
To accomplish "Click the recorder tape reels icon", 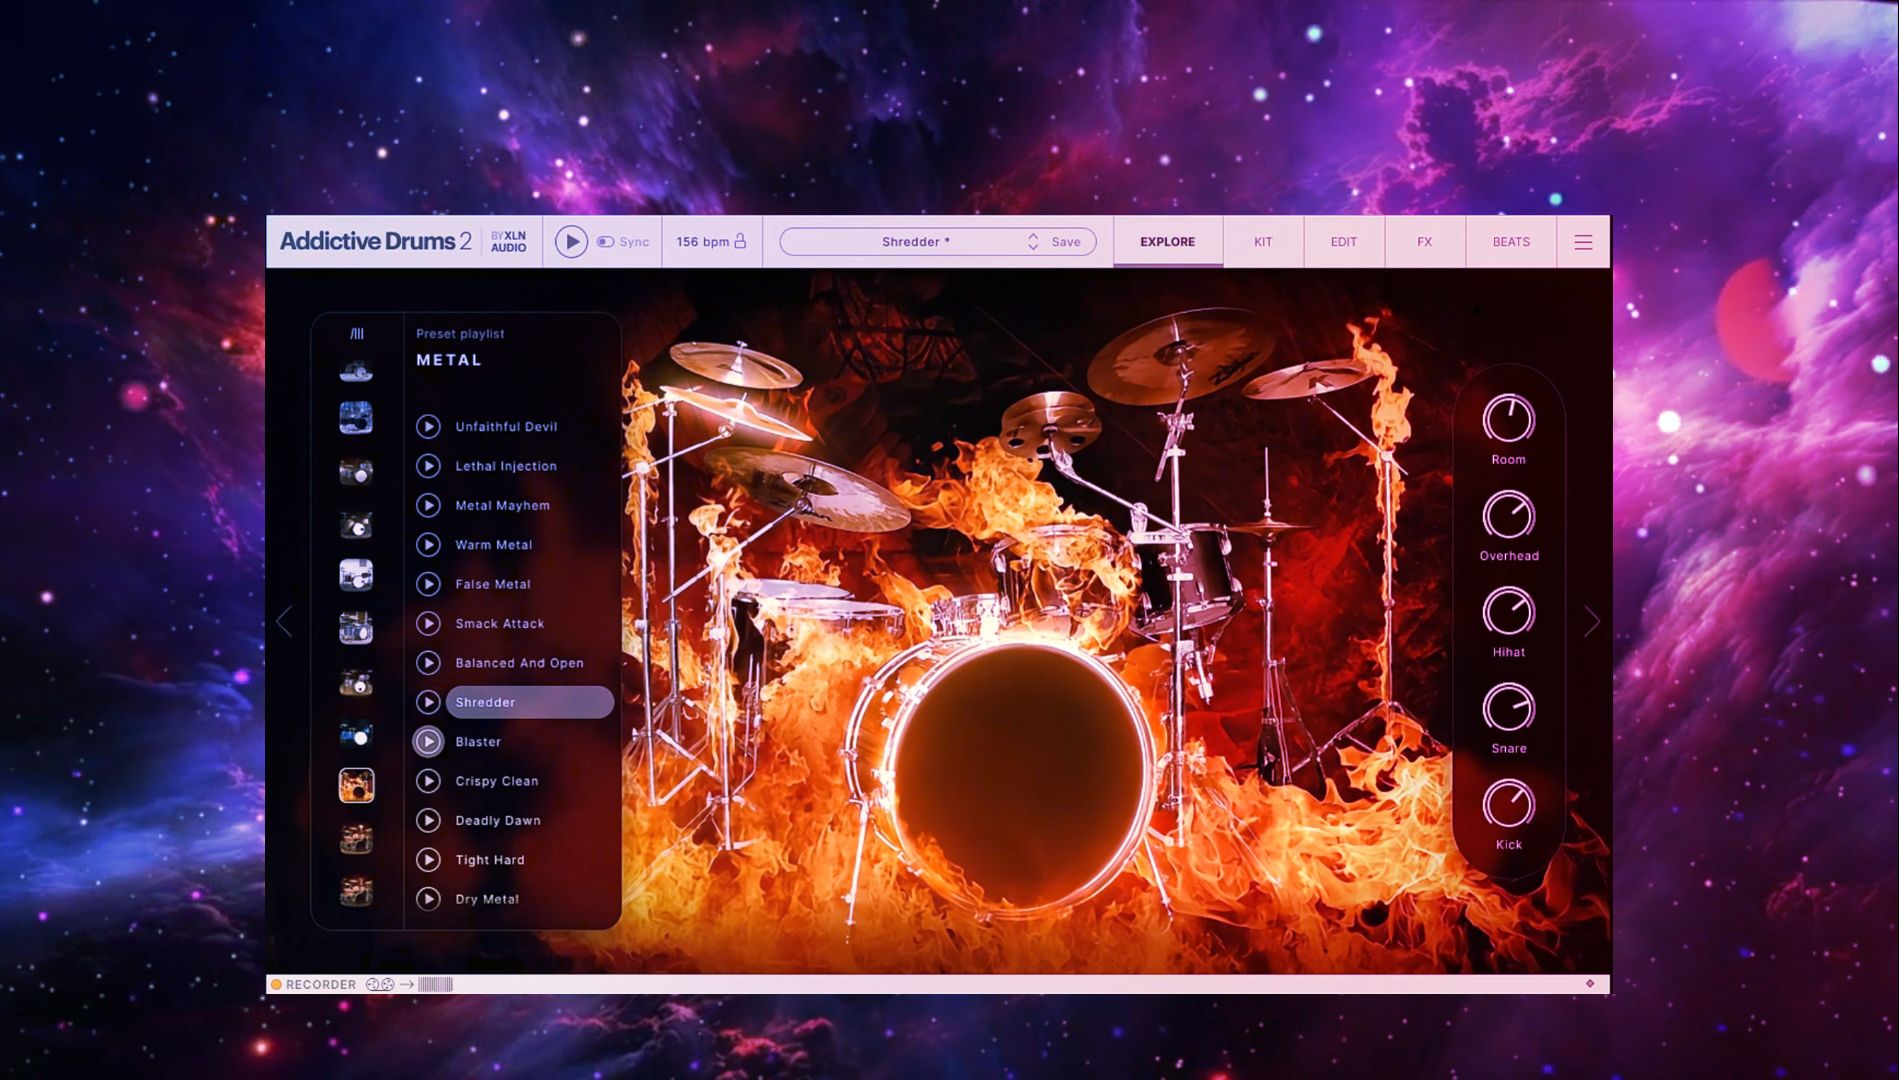I will tap(380, 985).
